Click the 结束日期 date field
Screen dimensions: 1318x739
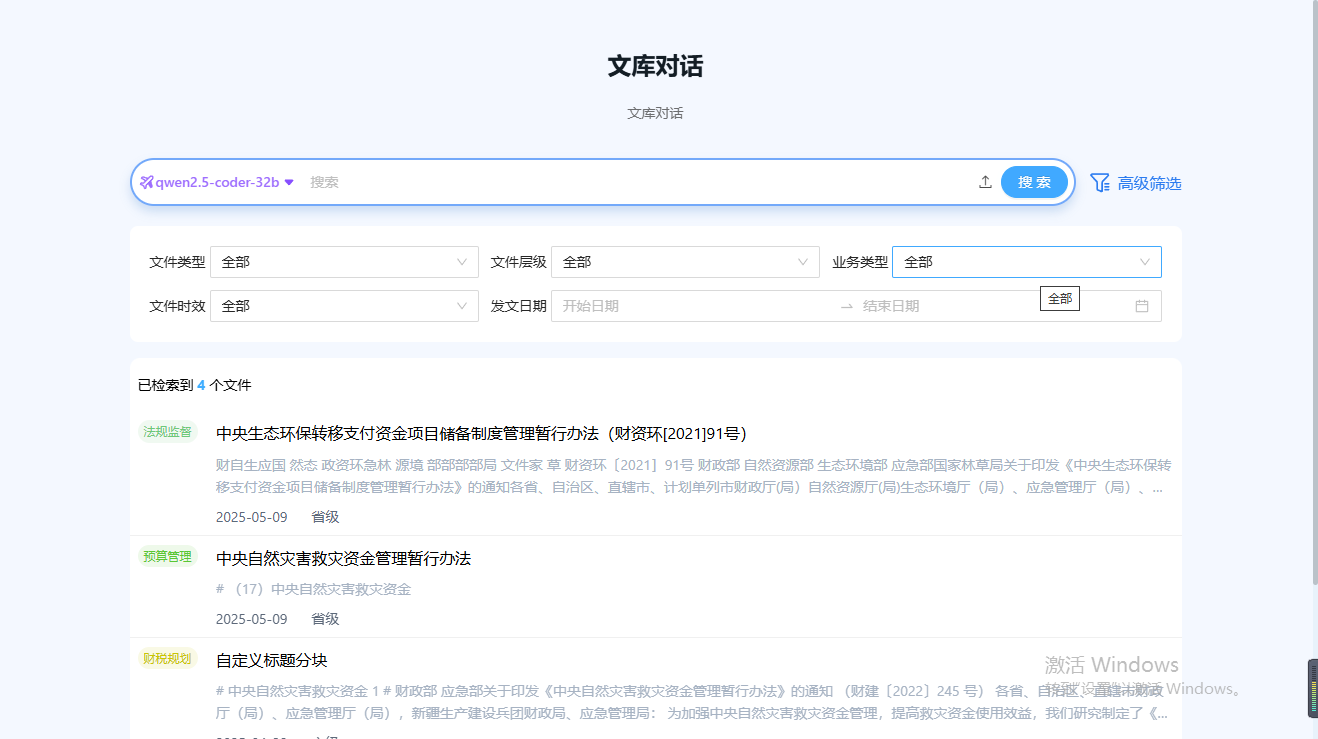point(980,306)
